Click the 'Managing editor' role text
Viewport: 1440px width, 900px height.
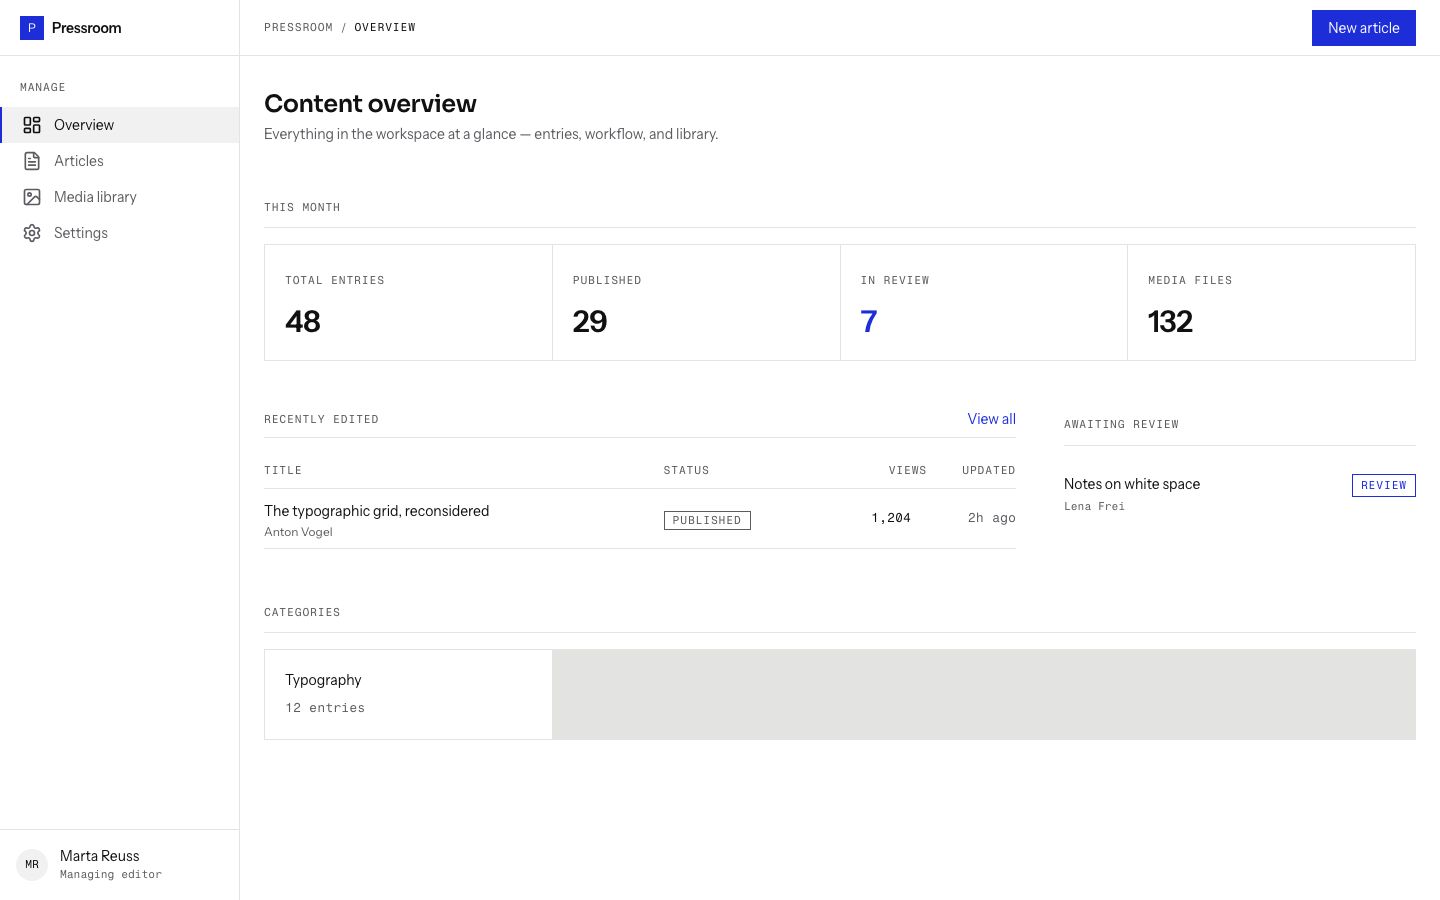(x=110, y=875)
